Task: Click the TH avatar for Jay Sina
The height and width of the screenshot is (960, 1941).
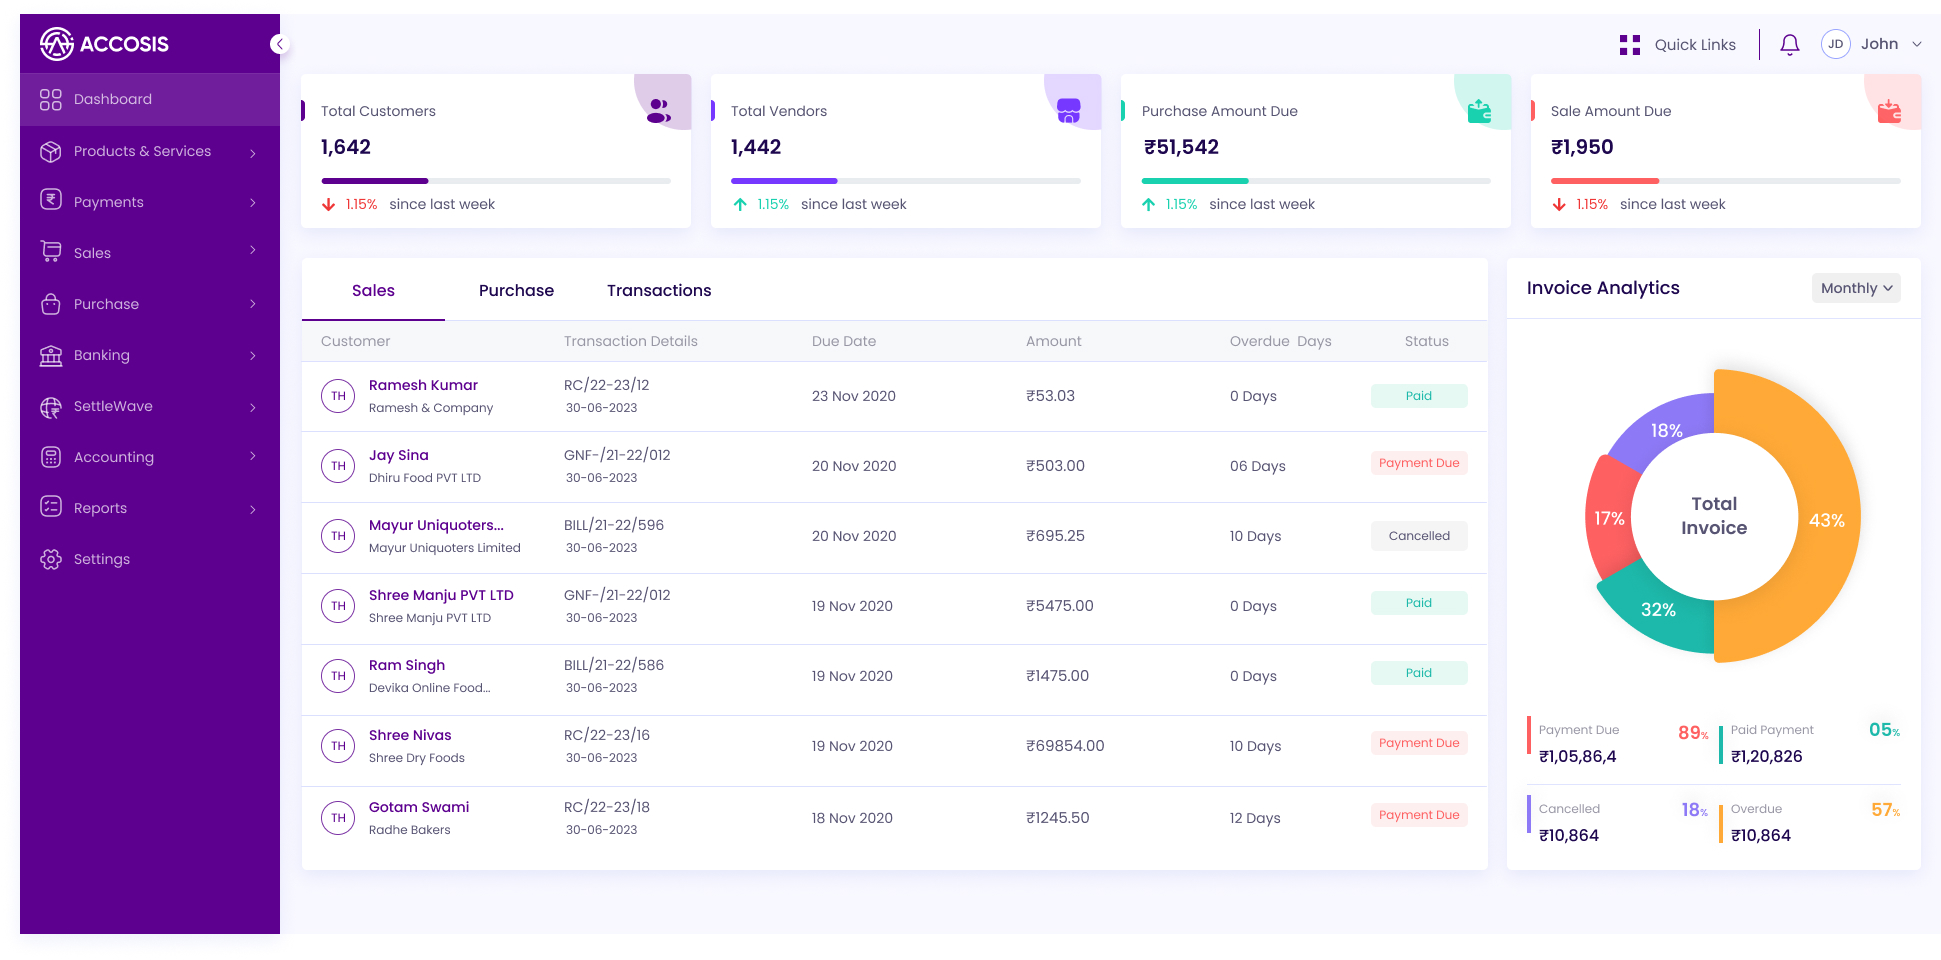Action: [x=338, y=466]
